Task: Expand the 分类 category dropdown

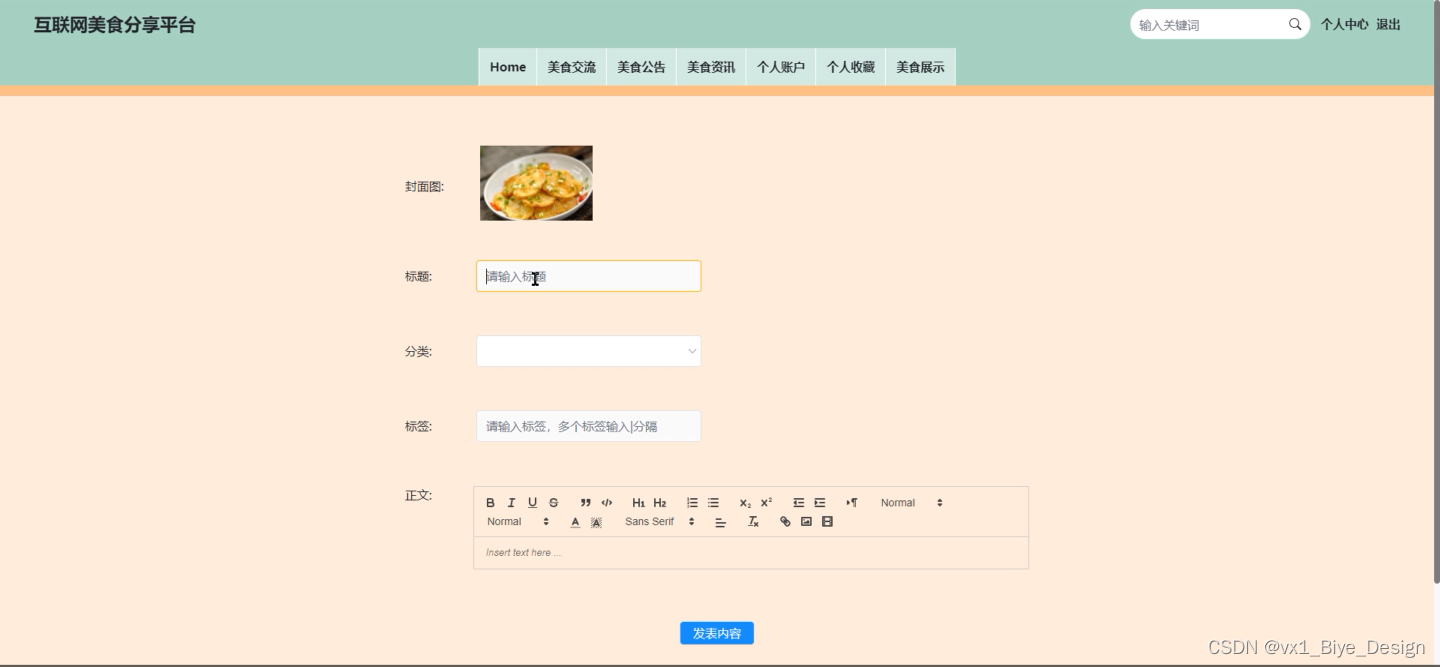Action: pyautogui.click(x=589, y=351)
